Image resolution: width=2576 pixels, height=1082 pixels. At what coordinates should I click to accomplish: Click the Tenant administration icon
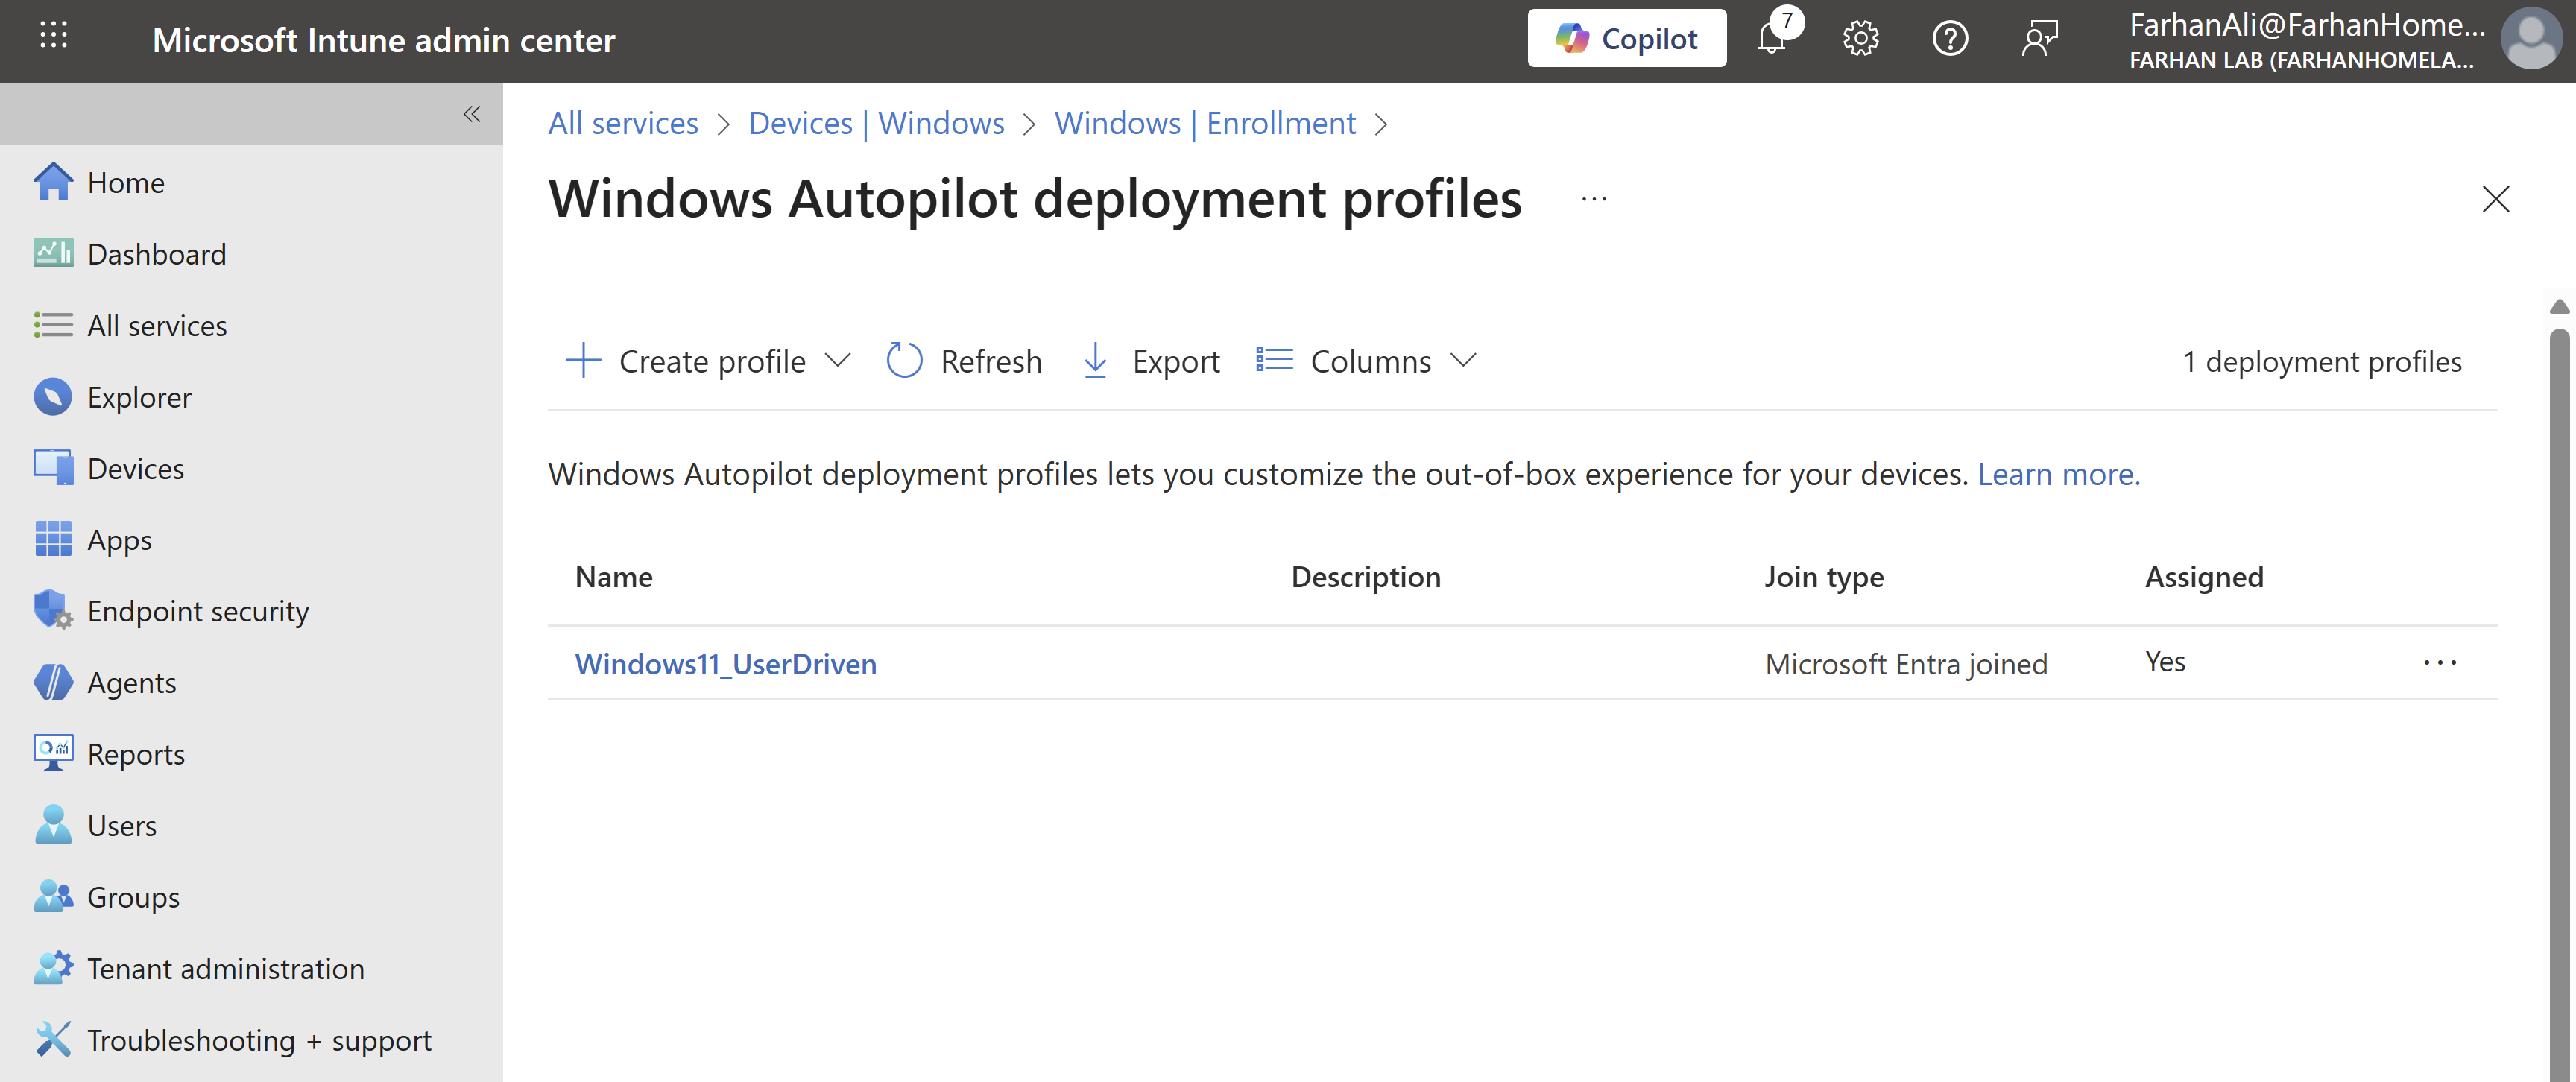coord(52,968)
